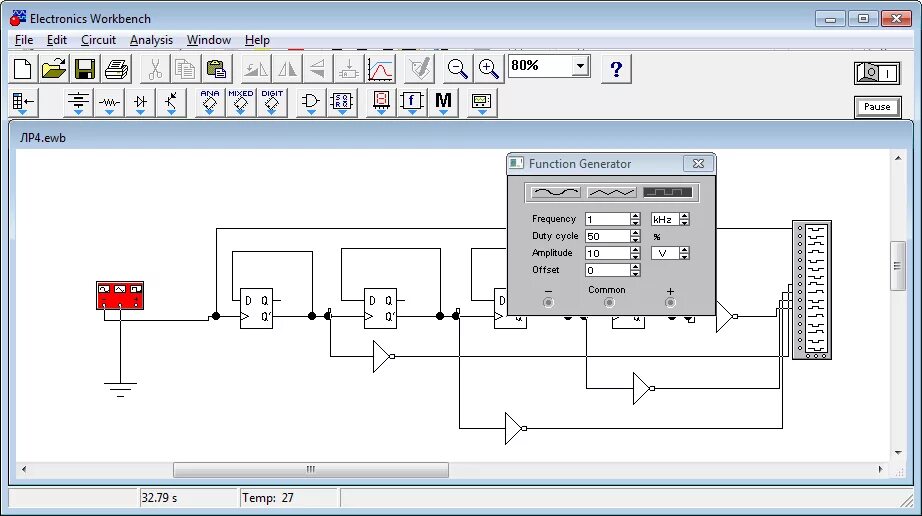This screenshot has width=922, height=516.
Task: Open the Circuit menu
Action: coord(98,40)
